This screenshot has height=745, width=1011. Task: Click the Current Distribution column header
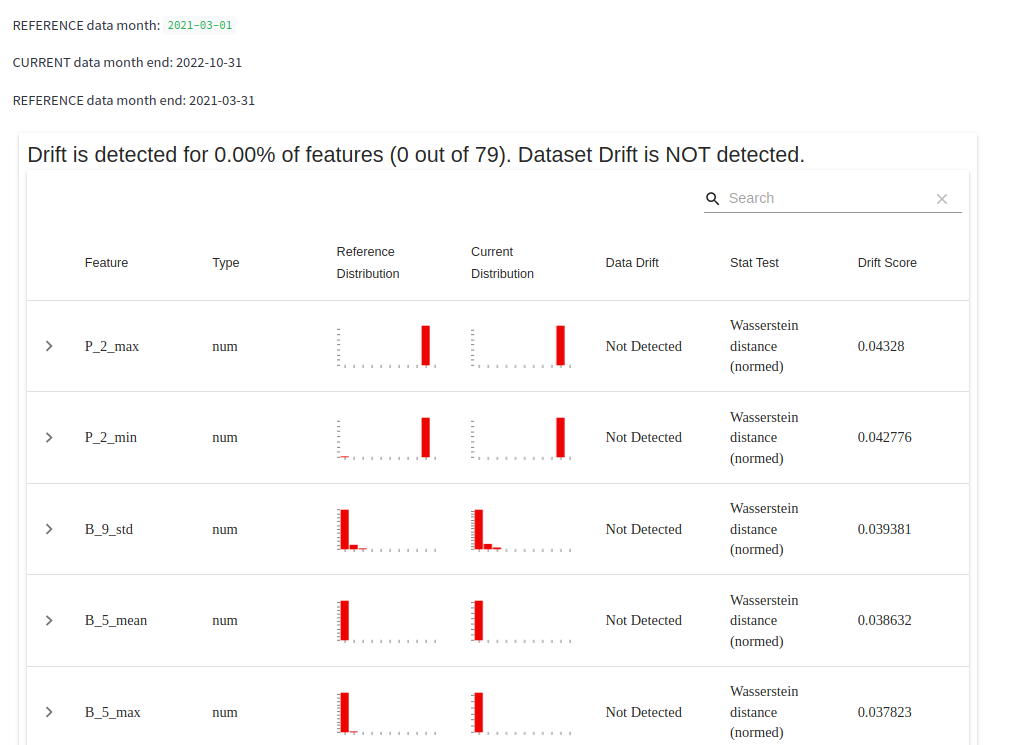click(502, 263)
